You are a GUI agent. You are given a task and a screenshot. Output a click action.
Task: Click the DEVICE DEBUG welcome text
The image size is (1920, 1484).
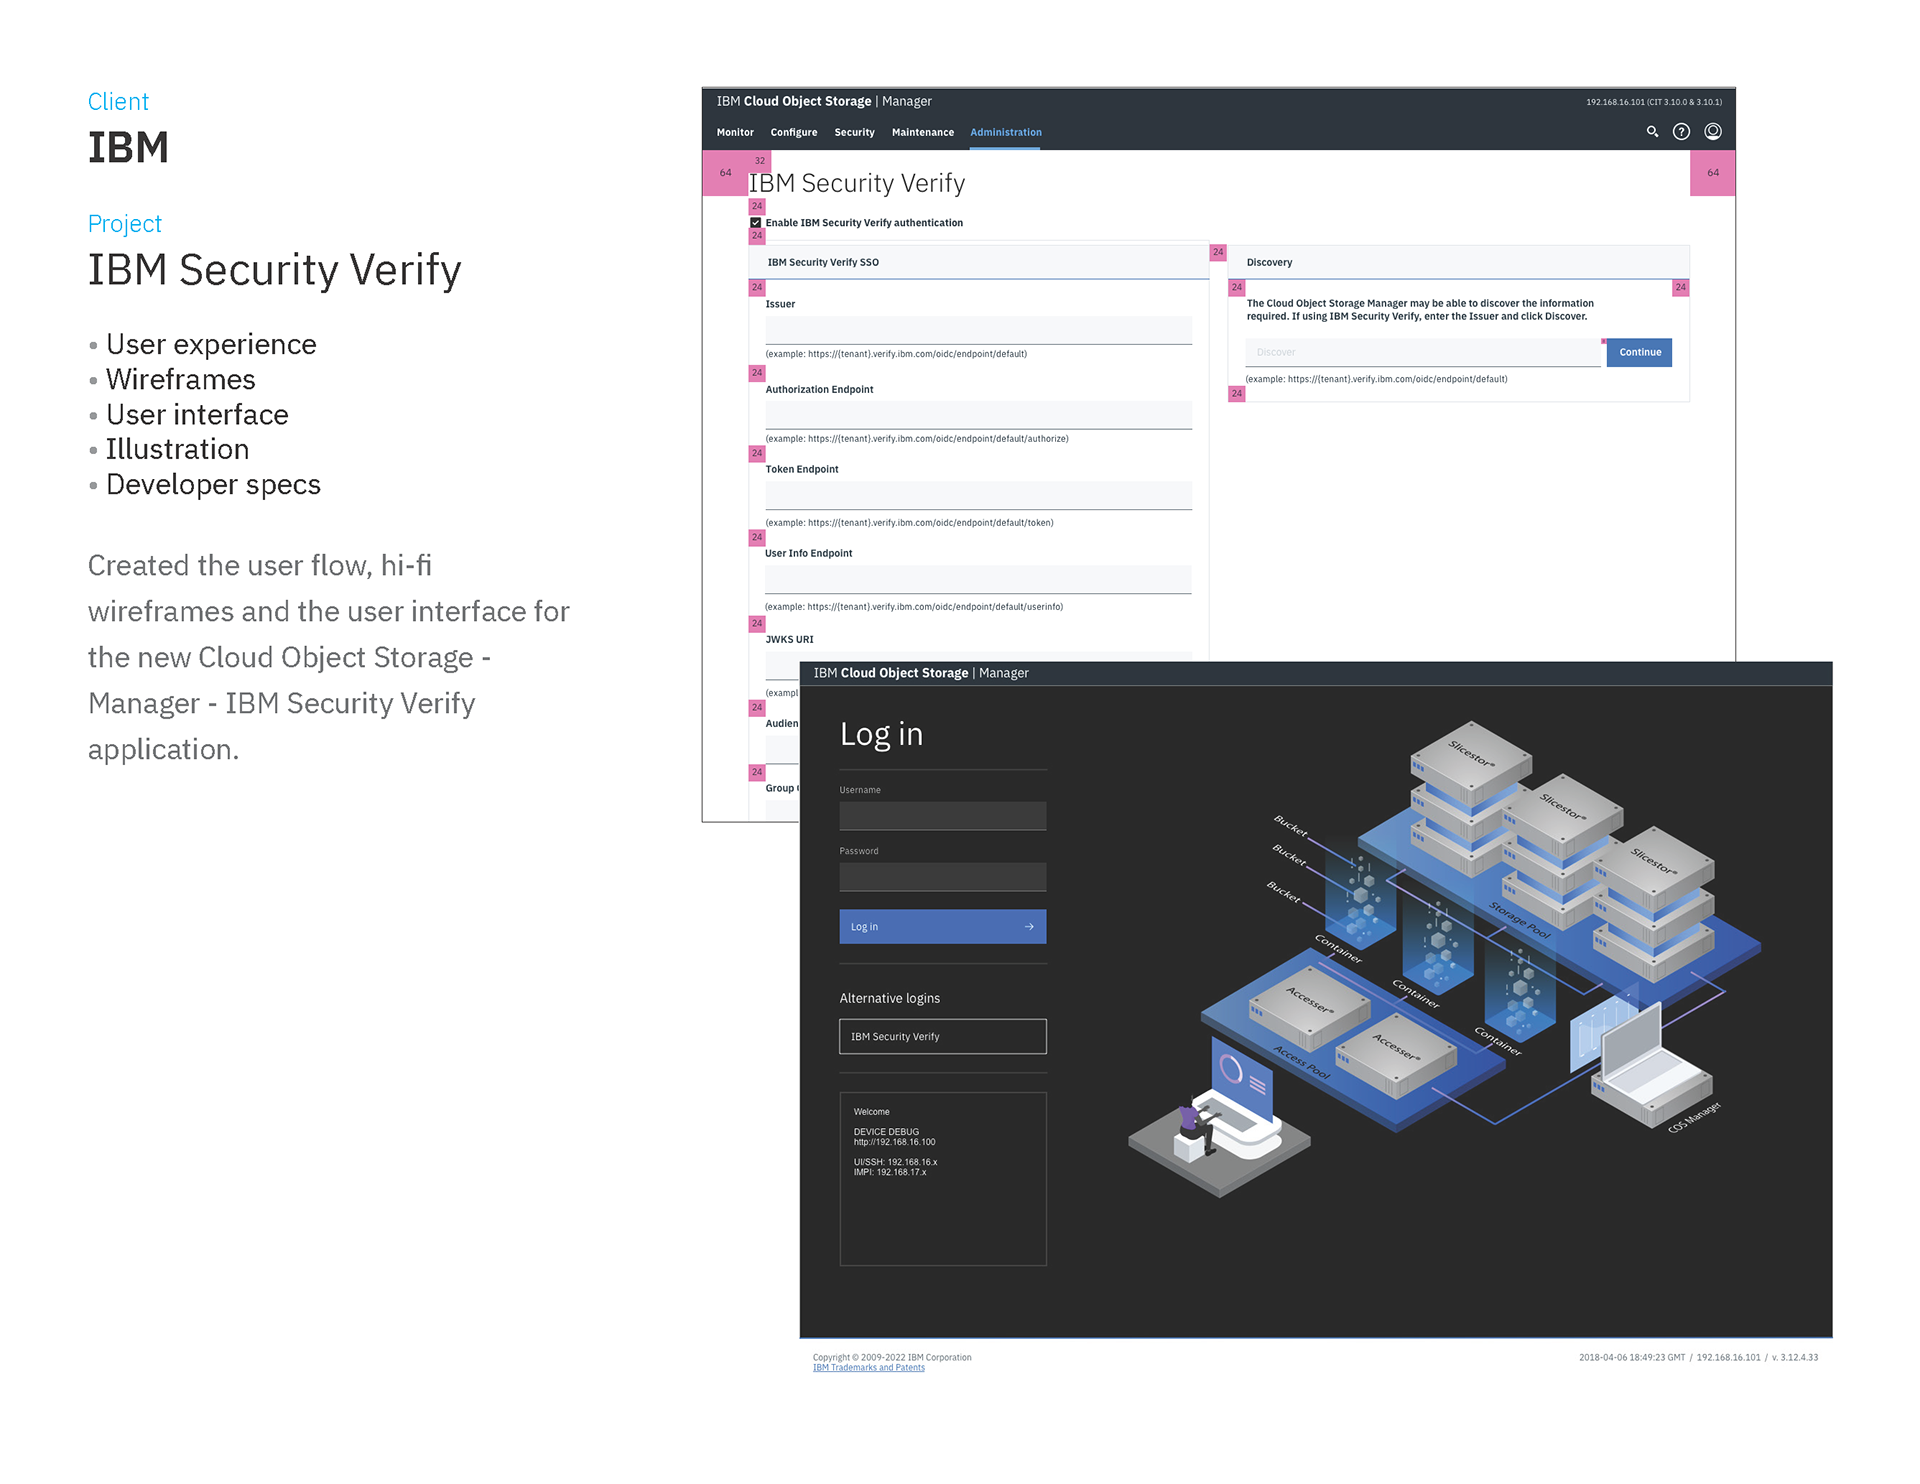[886, 1132]
